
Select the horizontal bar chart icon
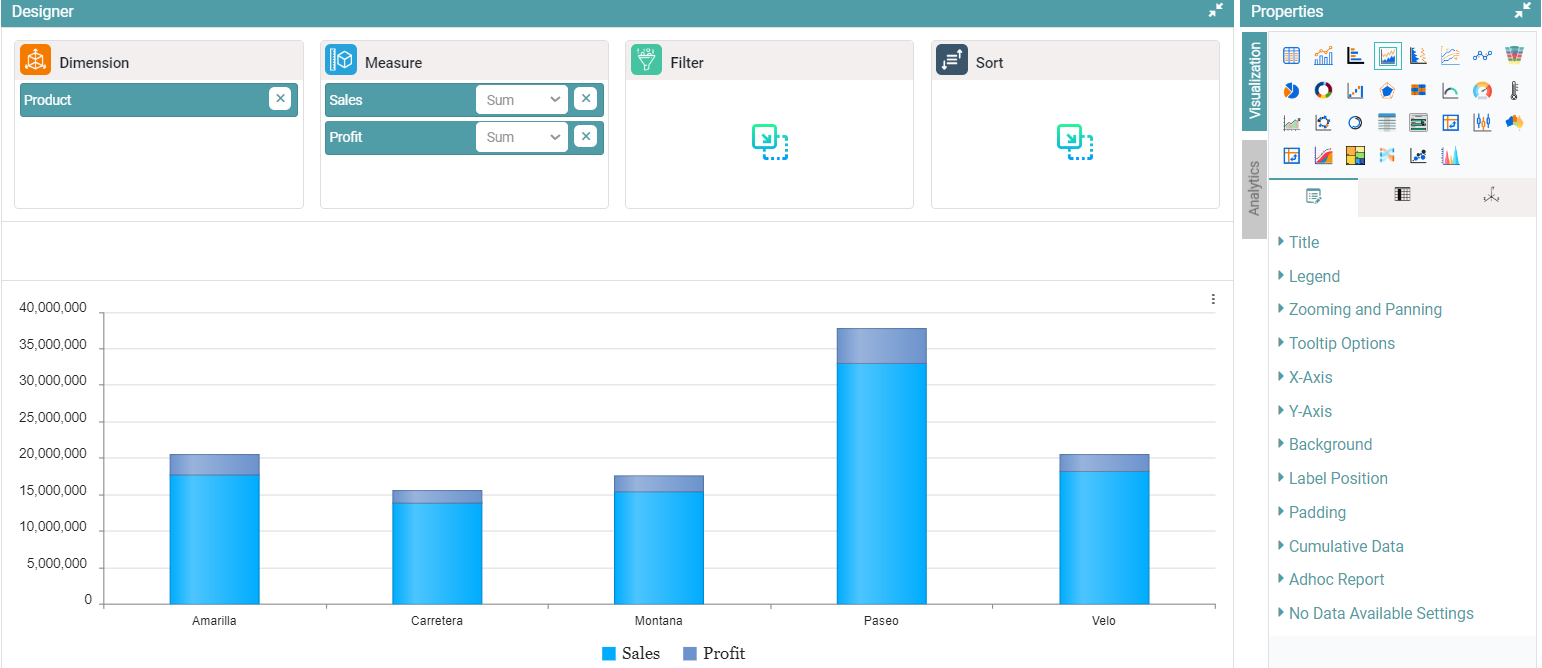(x=1355, y=56)
